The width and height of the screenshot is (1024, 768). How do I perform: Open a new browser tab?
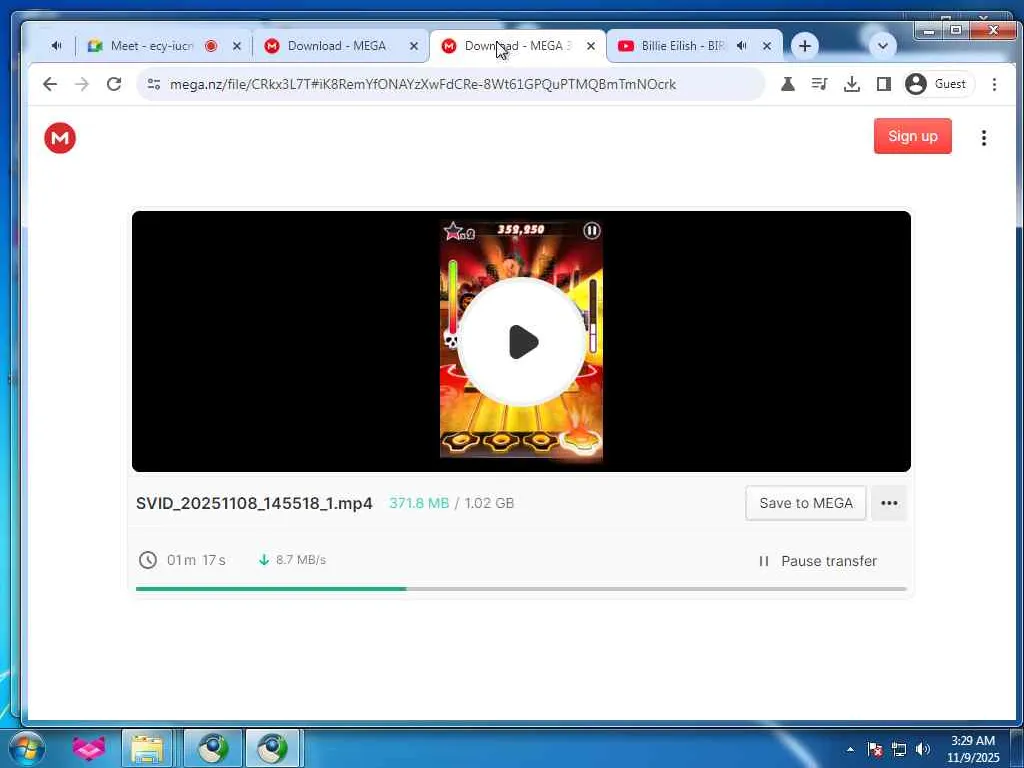point(805,46)
